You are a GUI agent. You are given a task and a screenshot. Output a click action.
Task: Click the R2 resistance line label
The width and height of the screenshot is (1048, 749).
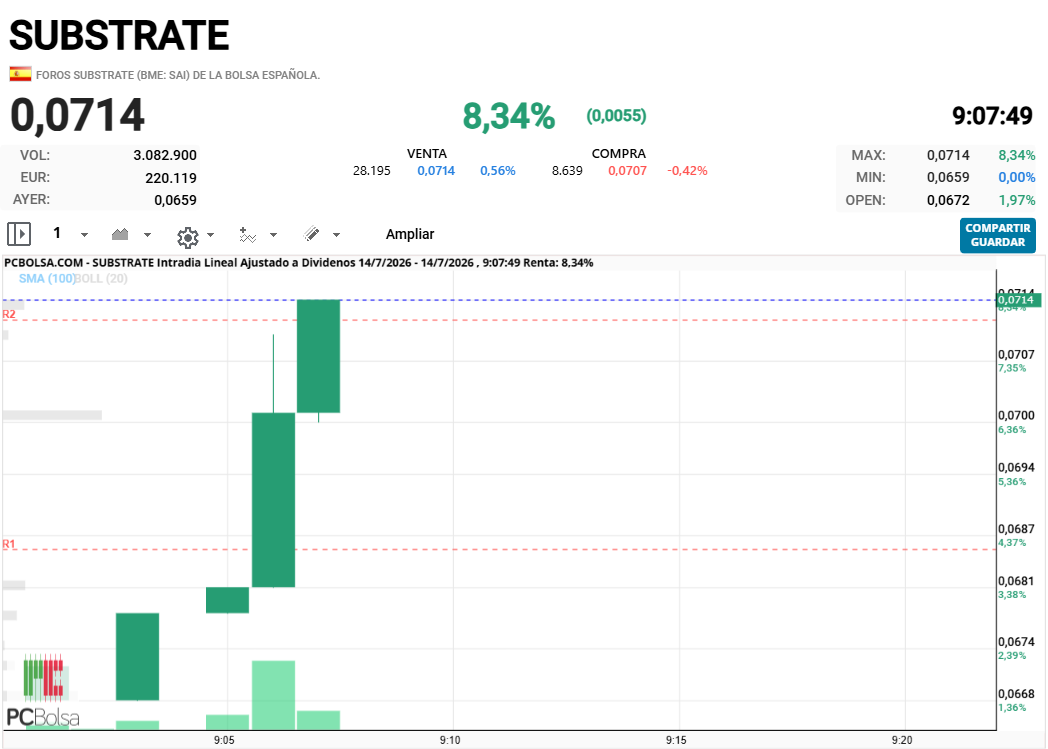[x=9, y=314]
